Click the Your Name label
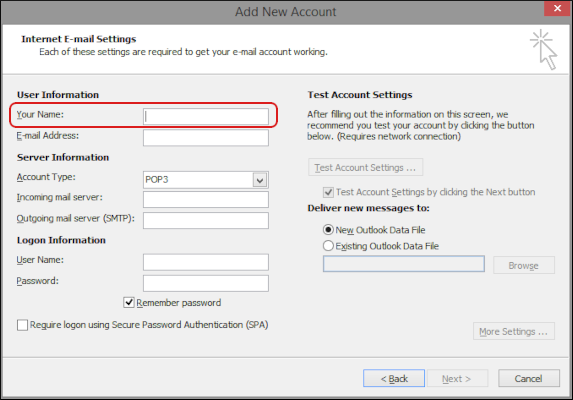This screenshot has width=573, height=400. [40, 115]
